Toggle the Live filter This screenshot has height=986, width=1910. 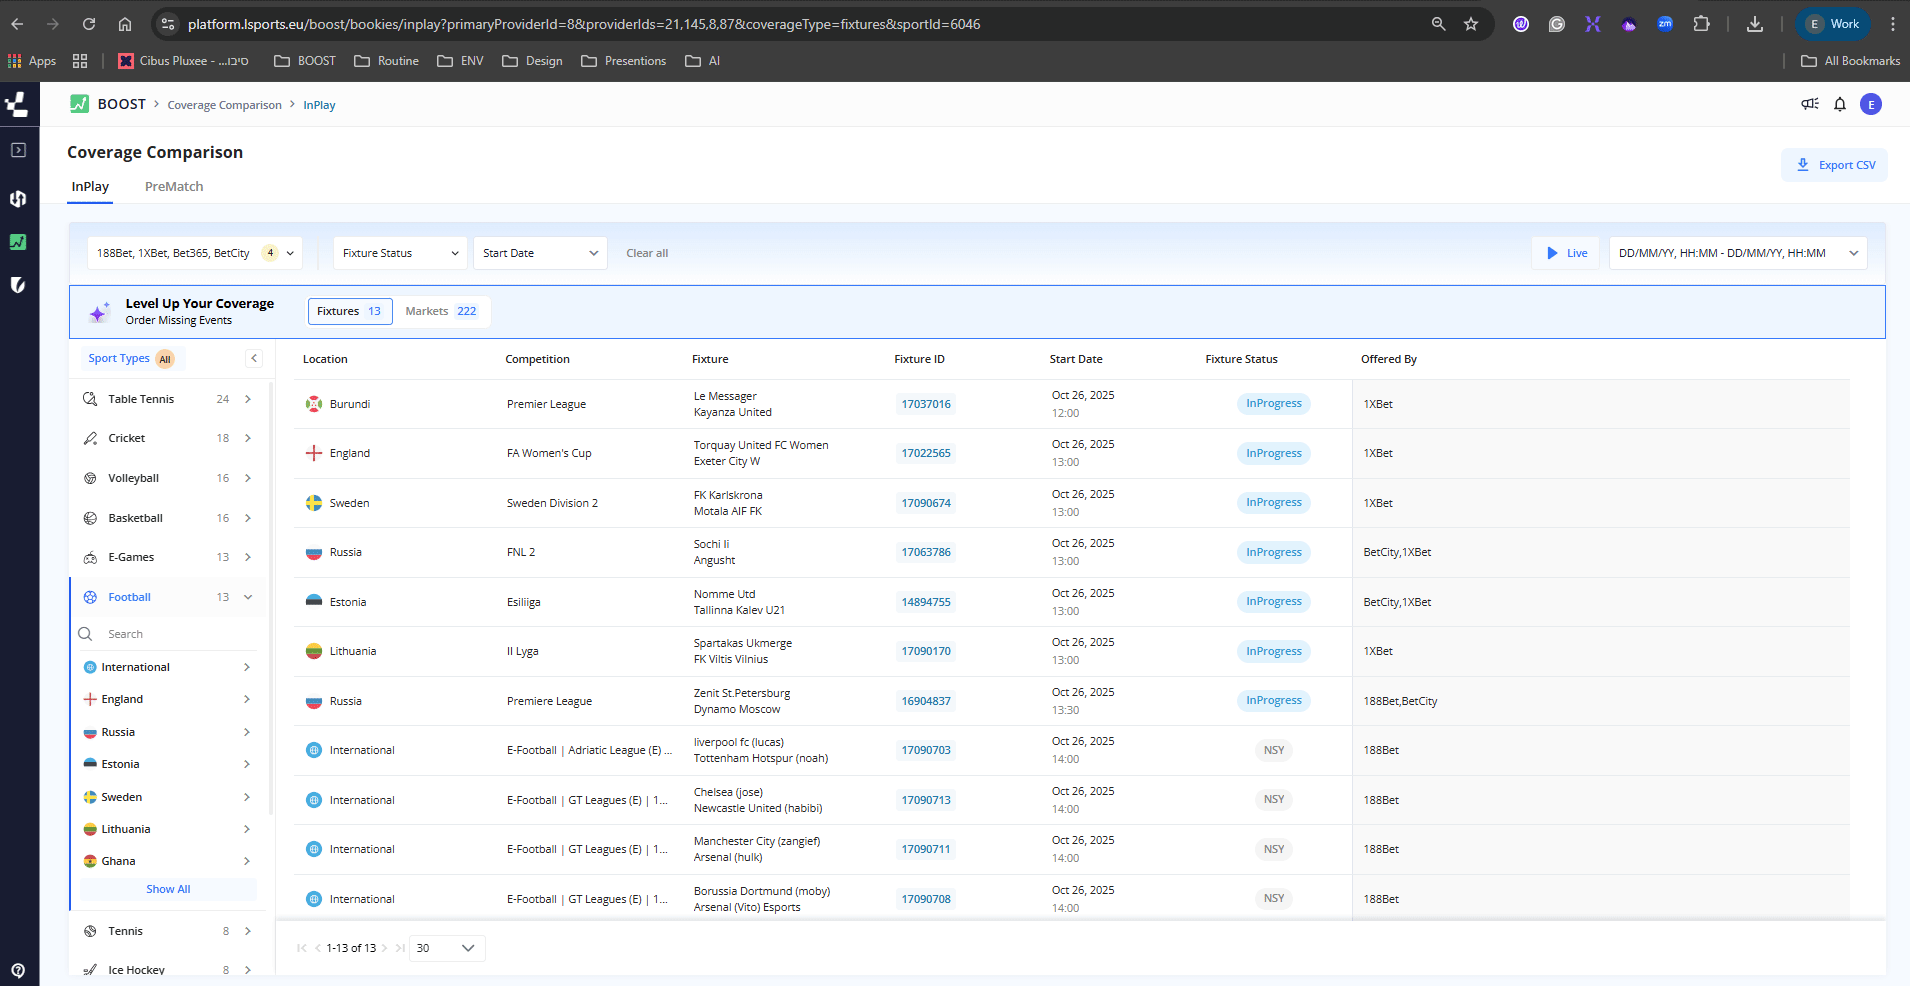[x=1566, y=253]
